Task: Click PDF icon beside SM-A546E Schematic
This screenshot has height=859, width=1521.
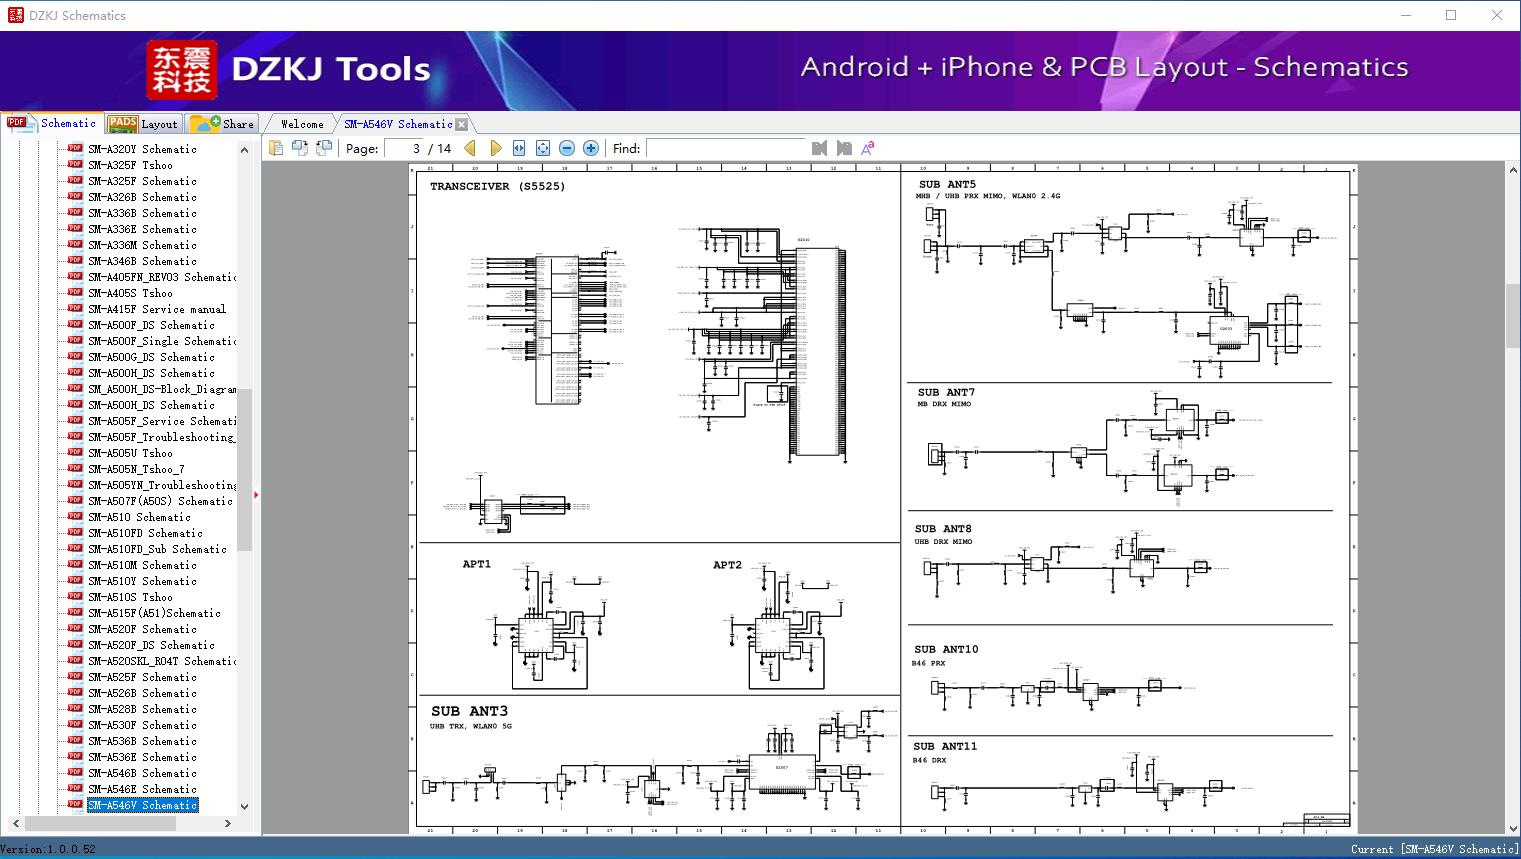Action: (75, 788)
